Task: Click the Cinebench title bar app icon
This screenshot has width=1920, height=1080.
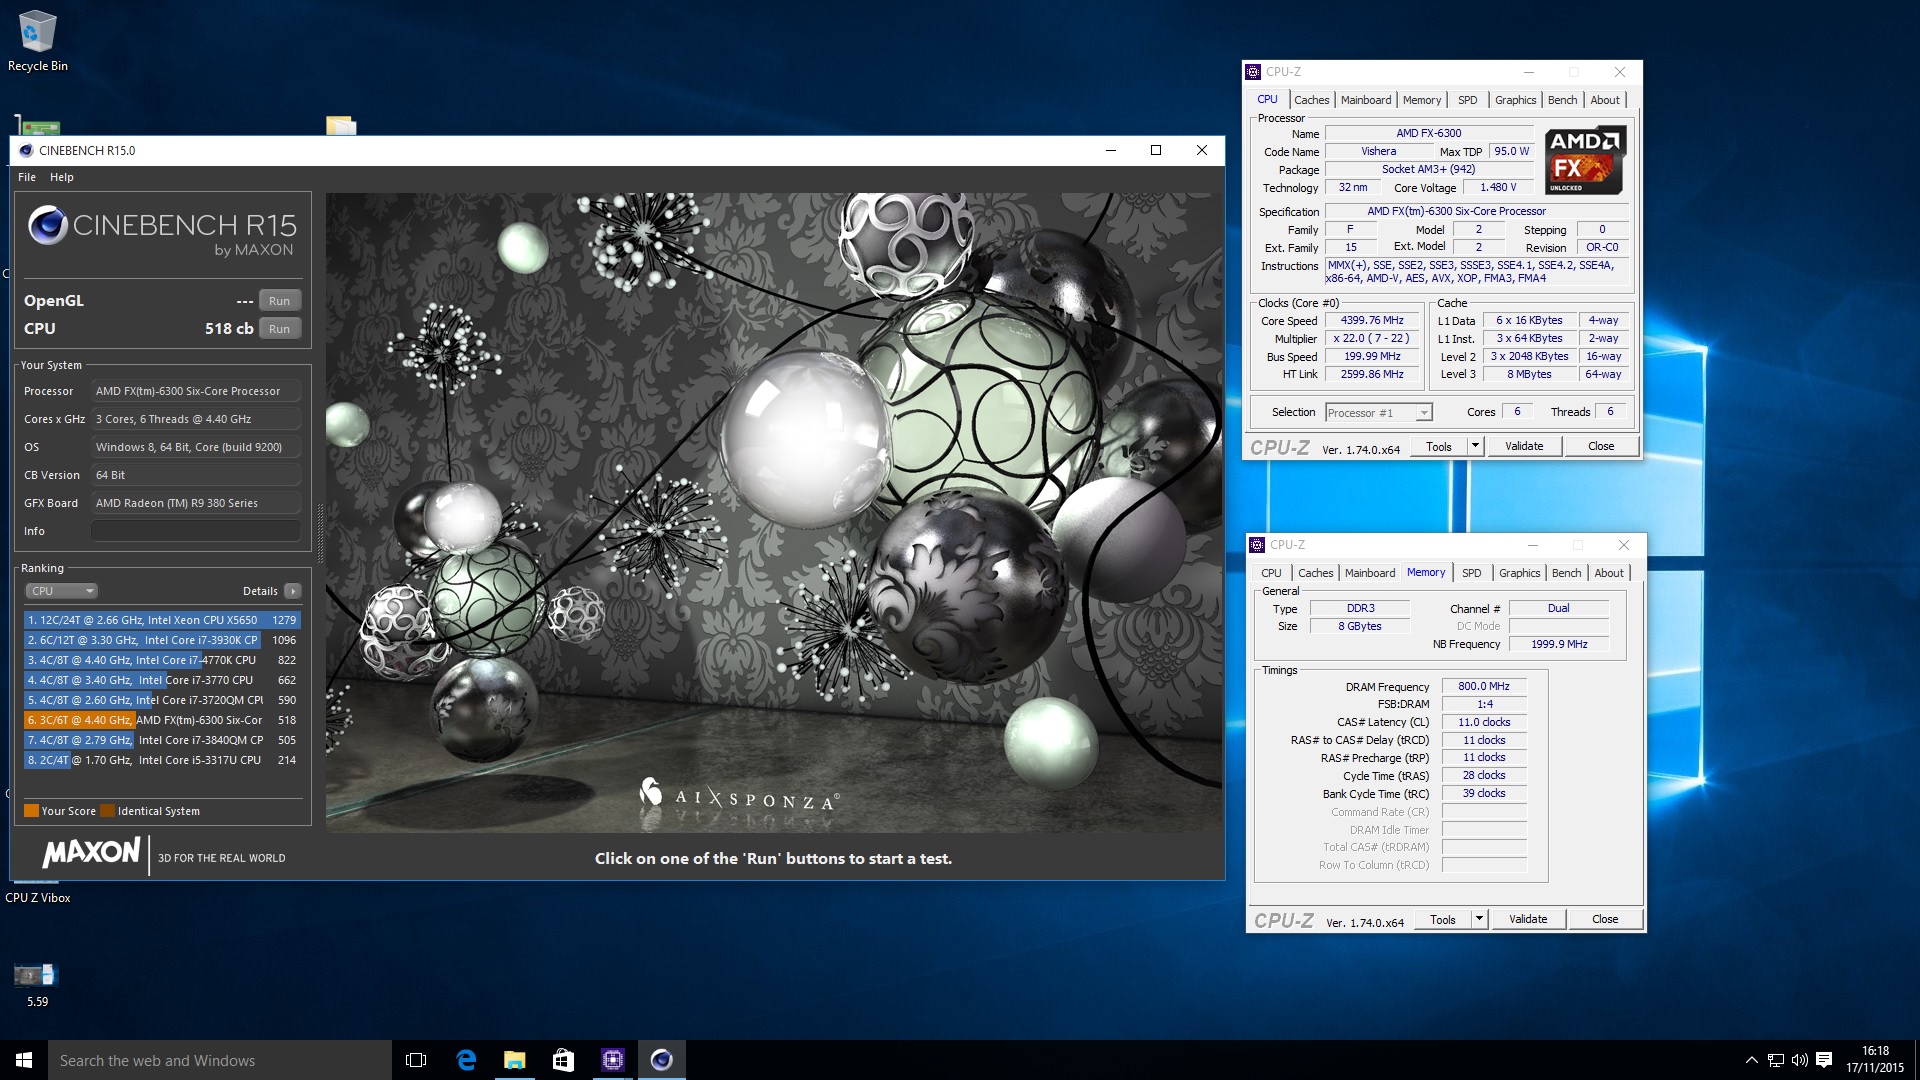Action: click(26, 151)
